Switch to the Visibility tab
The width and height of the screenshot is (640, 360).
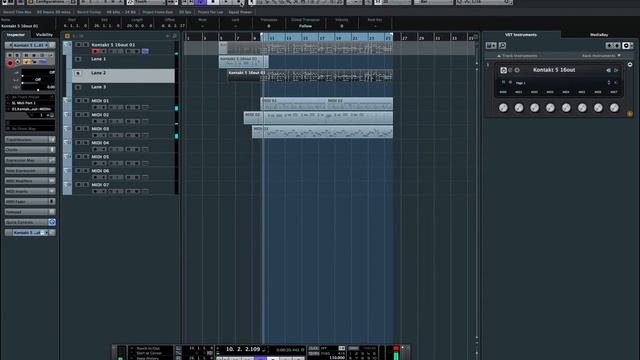coord(44,35)
